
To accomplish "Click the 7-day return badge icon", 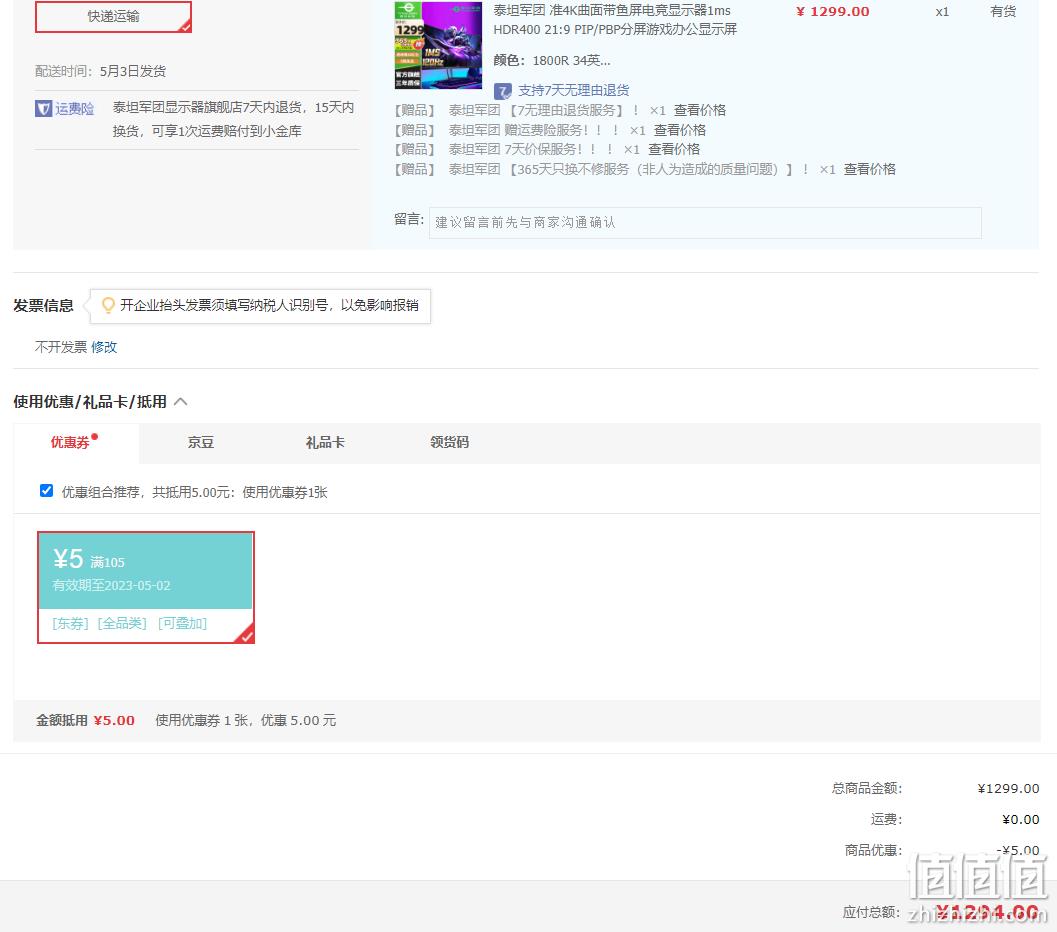I will pos(503,90).
